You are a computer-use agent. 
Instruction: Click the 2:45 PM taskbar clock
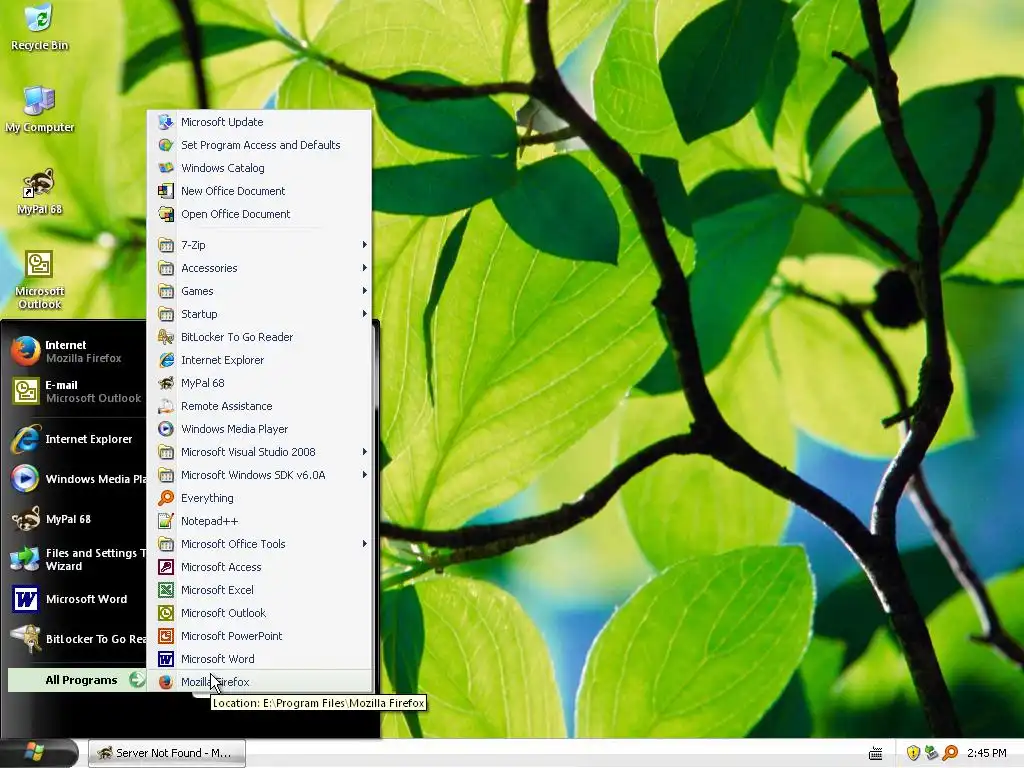tap(986, 753)
